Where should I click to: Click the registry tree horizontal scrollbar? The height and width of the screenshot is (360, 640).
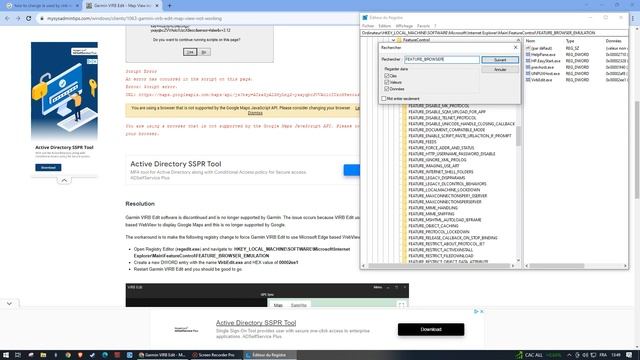[438, 266]
